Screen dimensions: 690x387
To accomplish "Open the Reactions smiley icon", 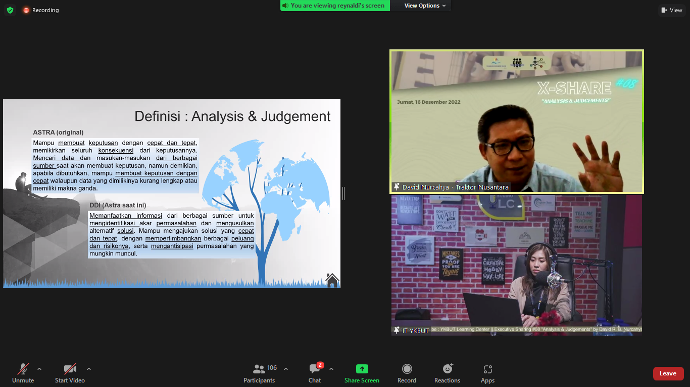I will (x=448, y=369).
